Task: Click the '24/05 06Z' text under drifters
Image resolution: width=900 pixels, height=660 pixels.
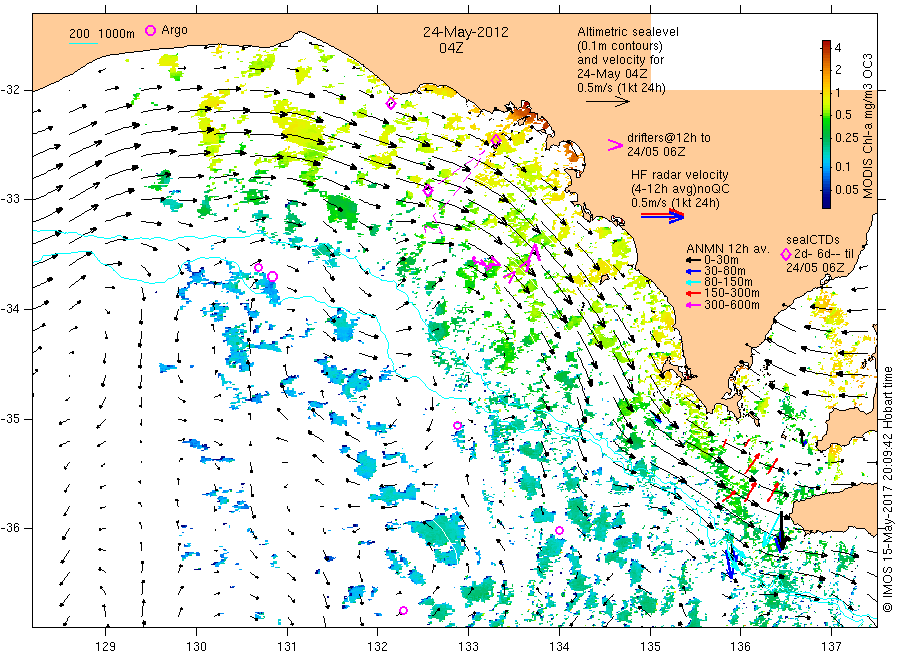Action: [x=656, y=152]
